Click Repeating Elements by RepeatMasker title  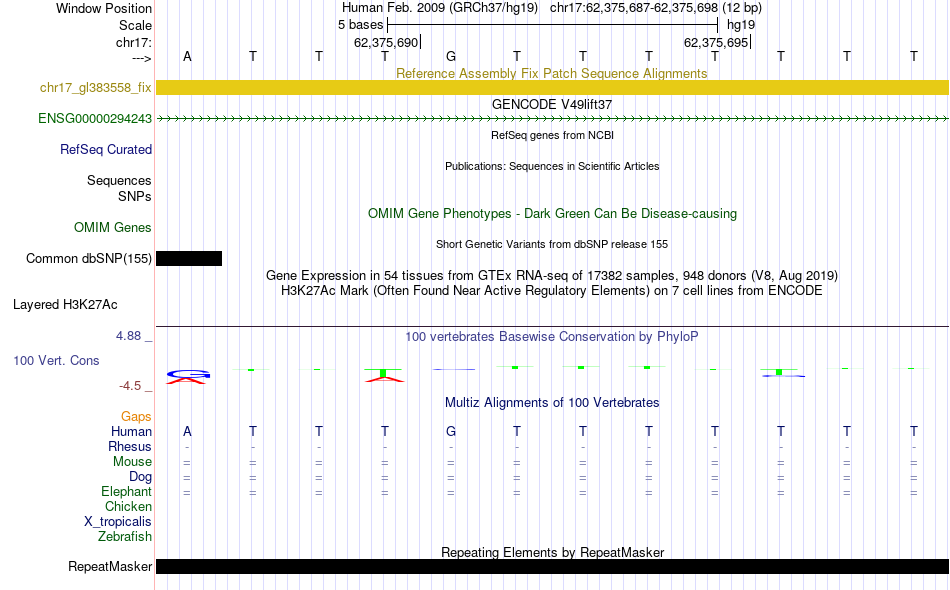[x=552, y=552]
